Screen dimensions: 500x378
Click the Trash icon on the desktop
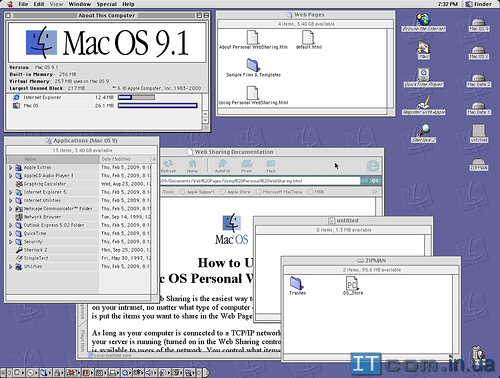point(478,355)
